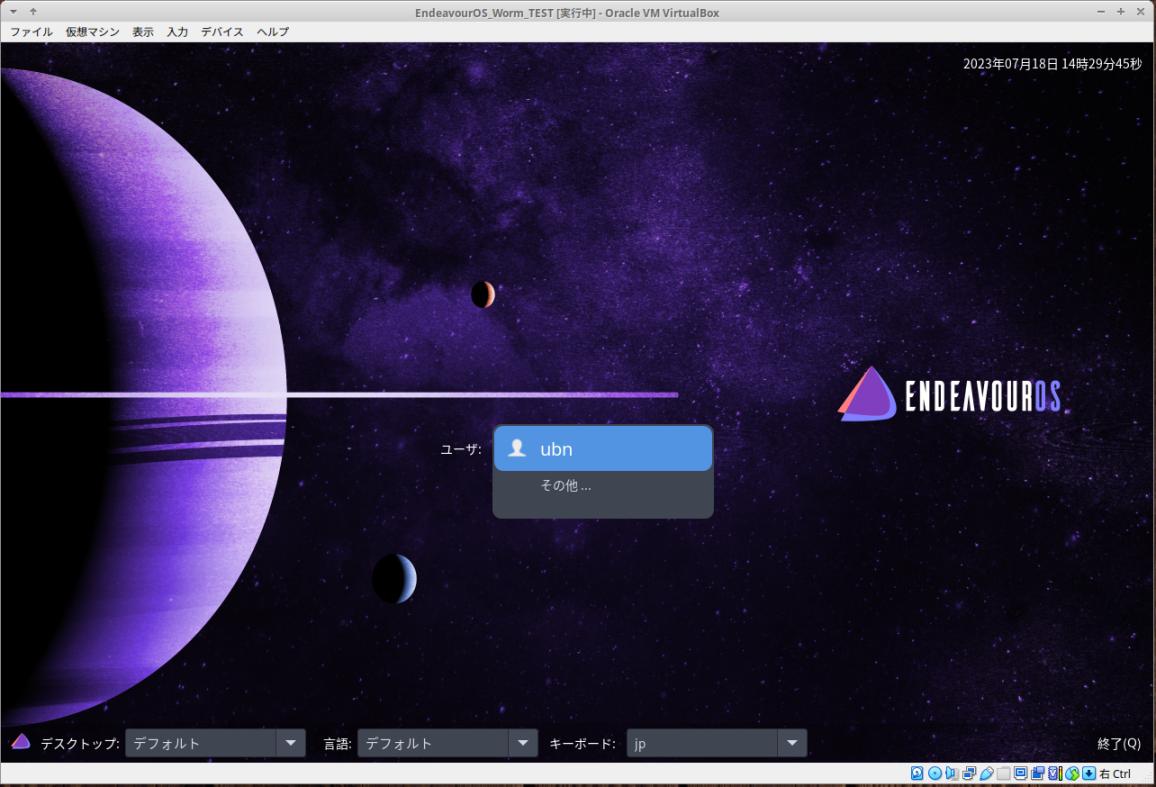Open the キーボード layout dropdown showing jp

point(717,743)
